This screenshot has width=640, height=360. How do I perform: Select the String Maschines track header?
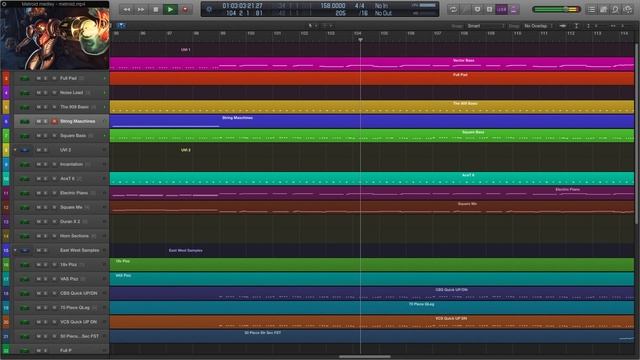[x=61, y=121]
